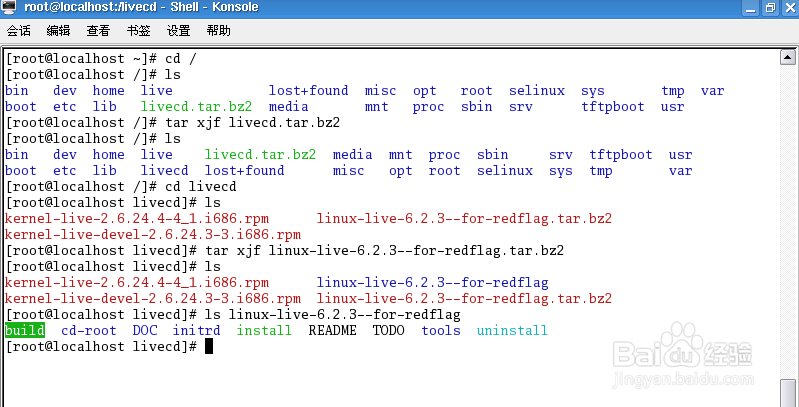Click 'kernel-live-devel-2.6.24.3-3.i686.rpm' in last listing

(153, 299)
